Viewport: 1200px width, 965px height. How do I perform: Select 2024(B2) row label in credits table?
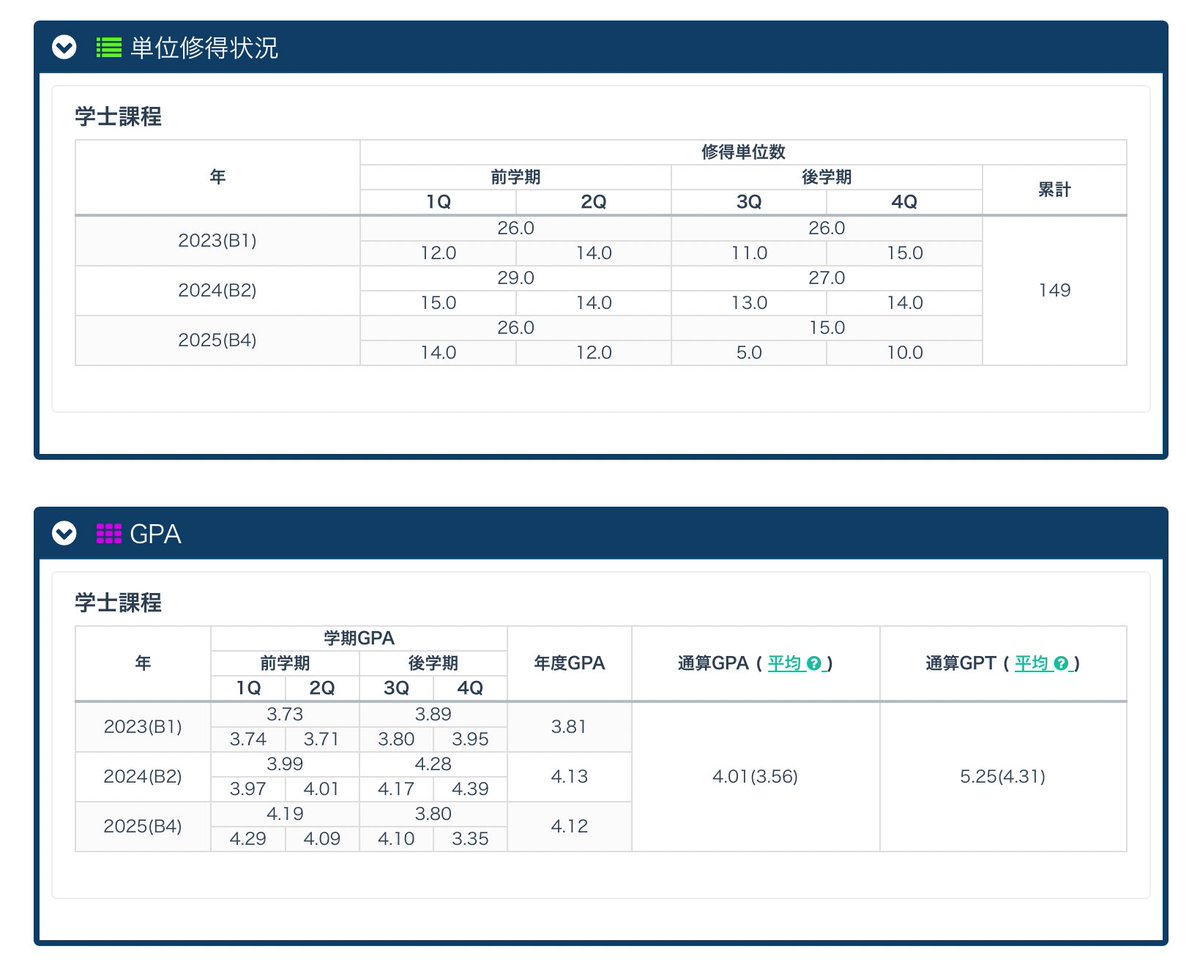[218, 291]
